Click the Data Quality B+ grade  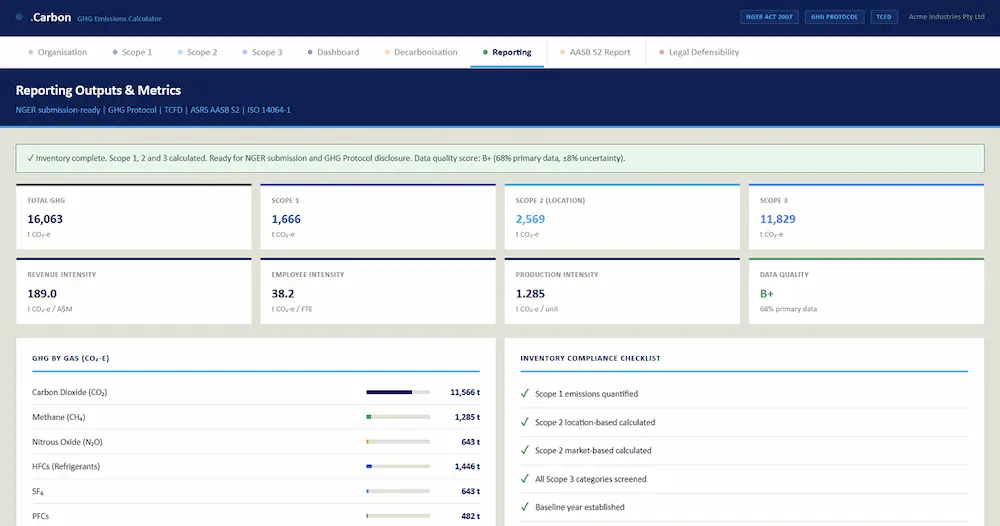pyautogui.click(x=767, y=294)
